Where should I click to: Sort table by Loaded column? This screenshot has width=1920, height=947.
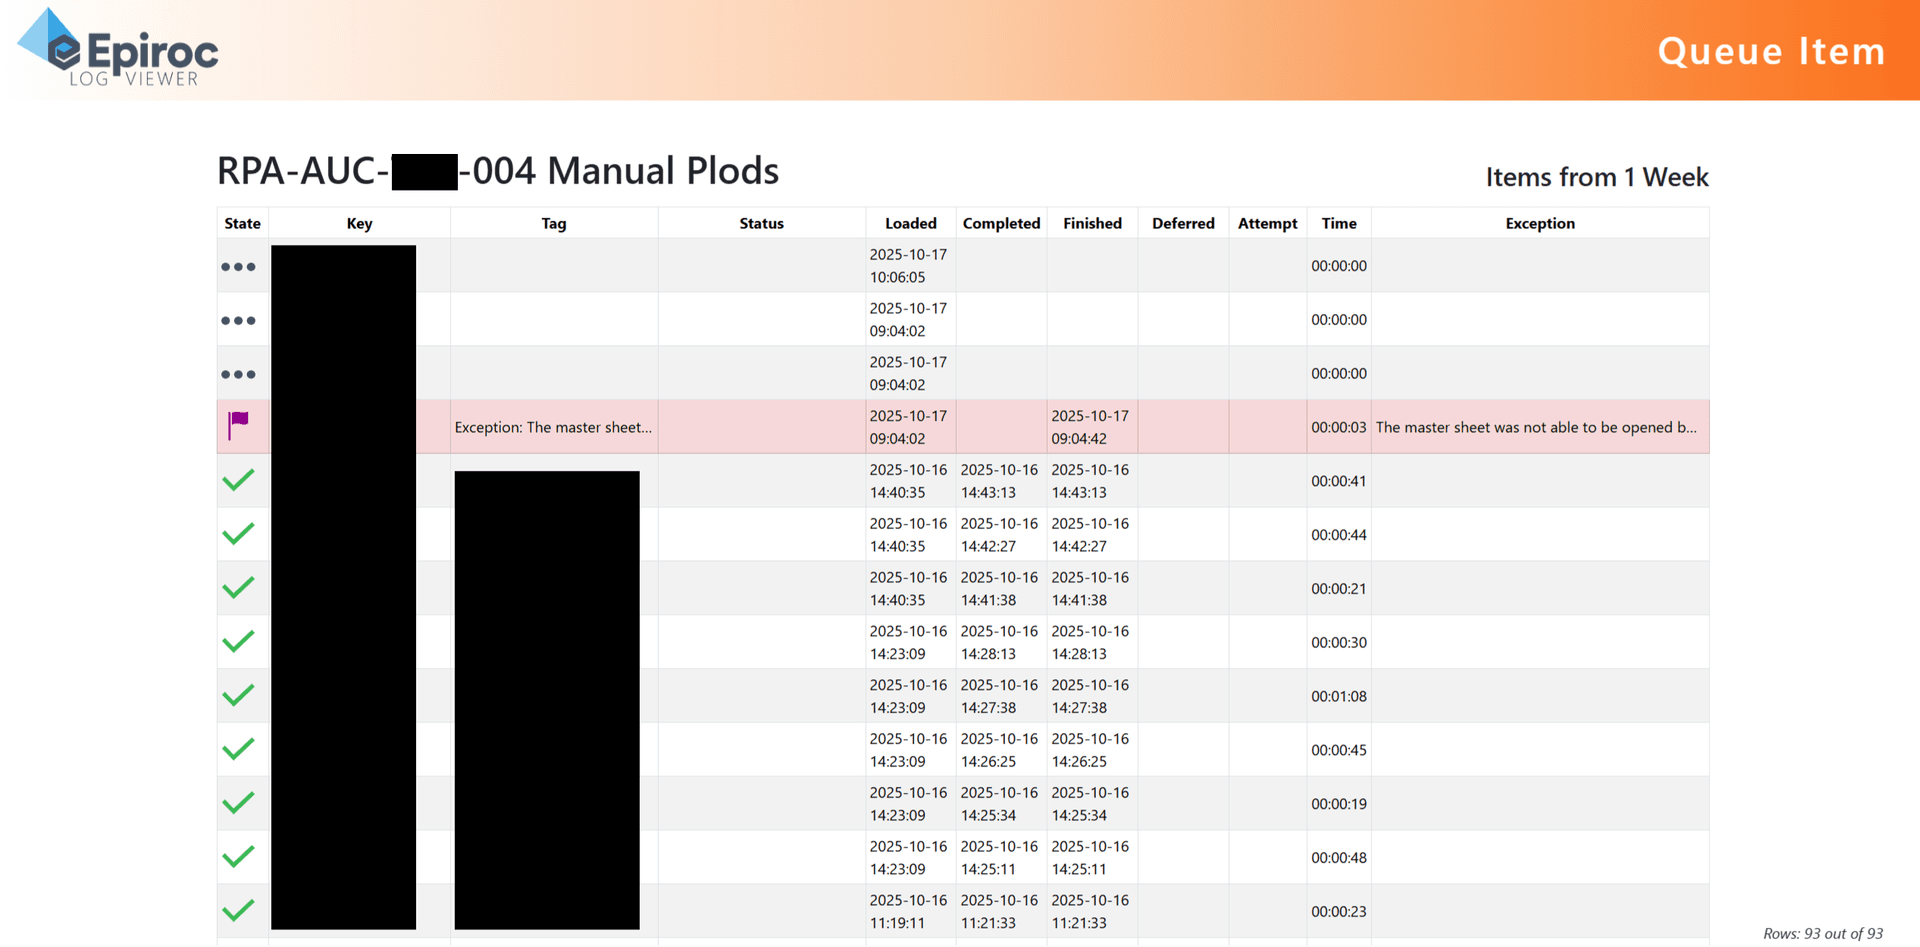910,223
